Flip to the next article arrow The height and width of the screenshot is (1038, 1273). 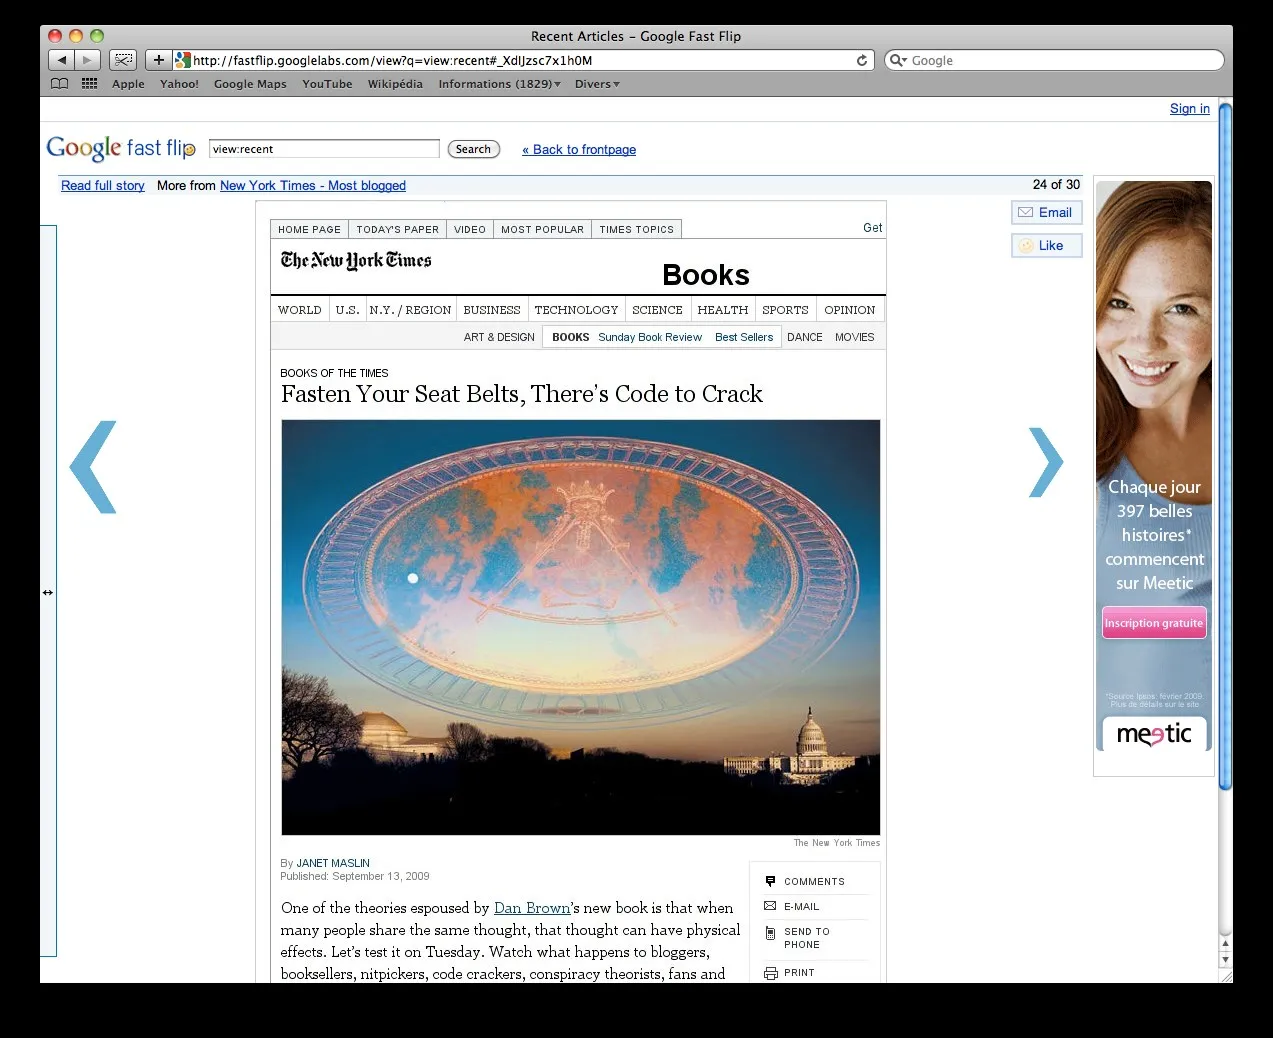click(1046, 462)
